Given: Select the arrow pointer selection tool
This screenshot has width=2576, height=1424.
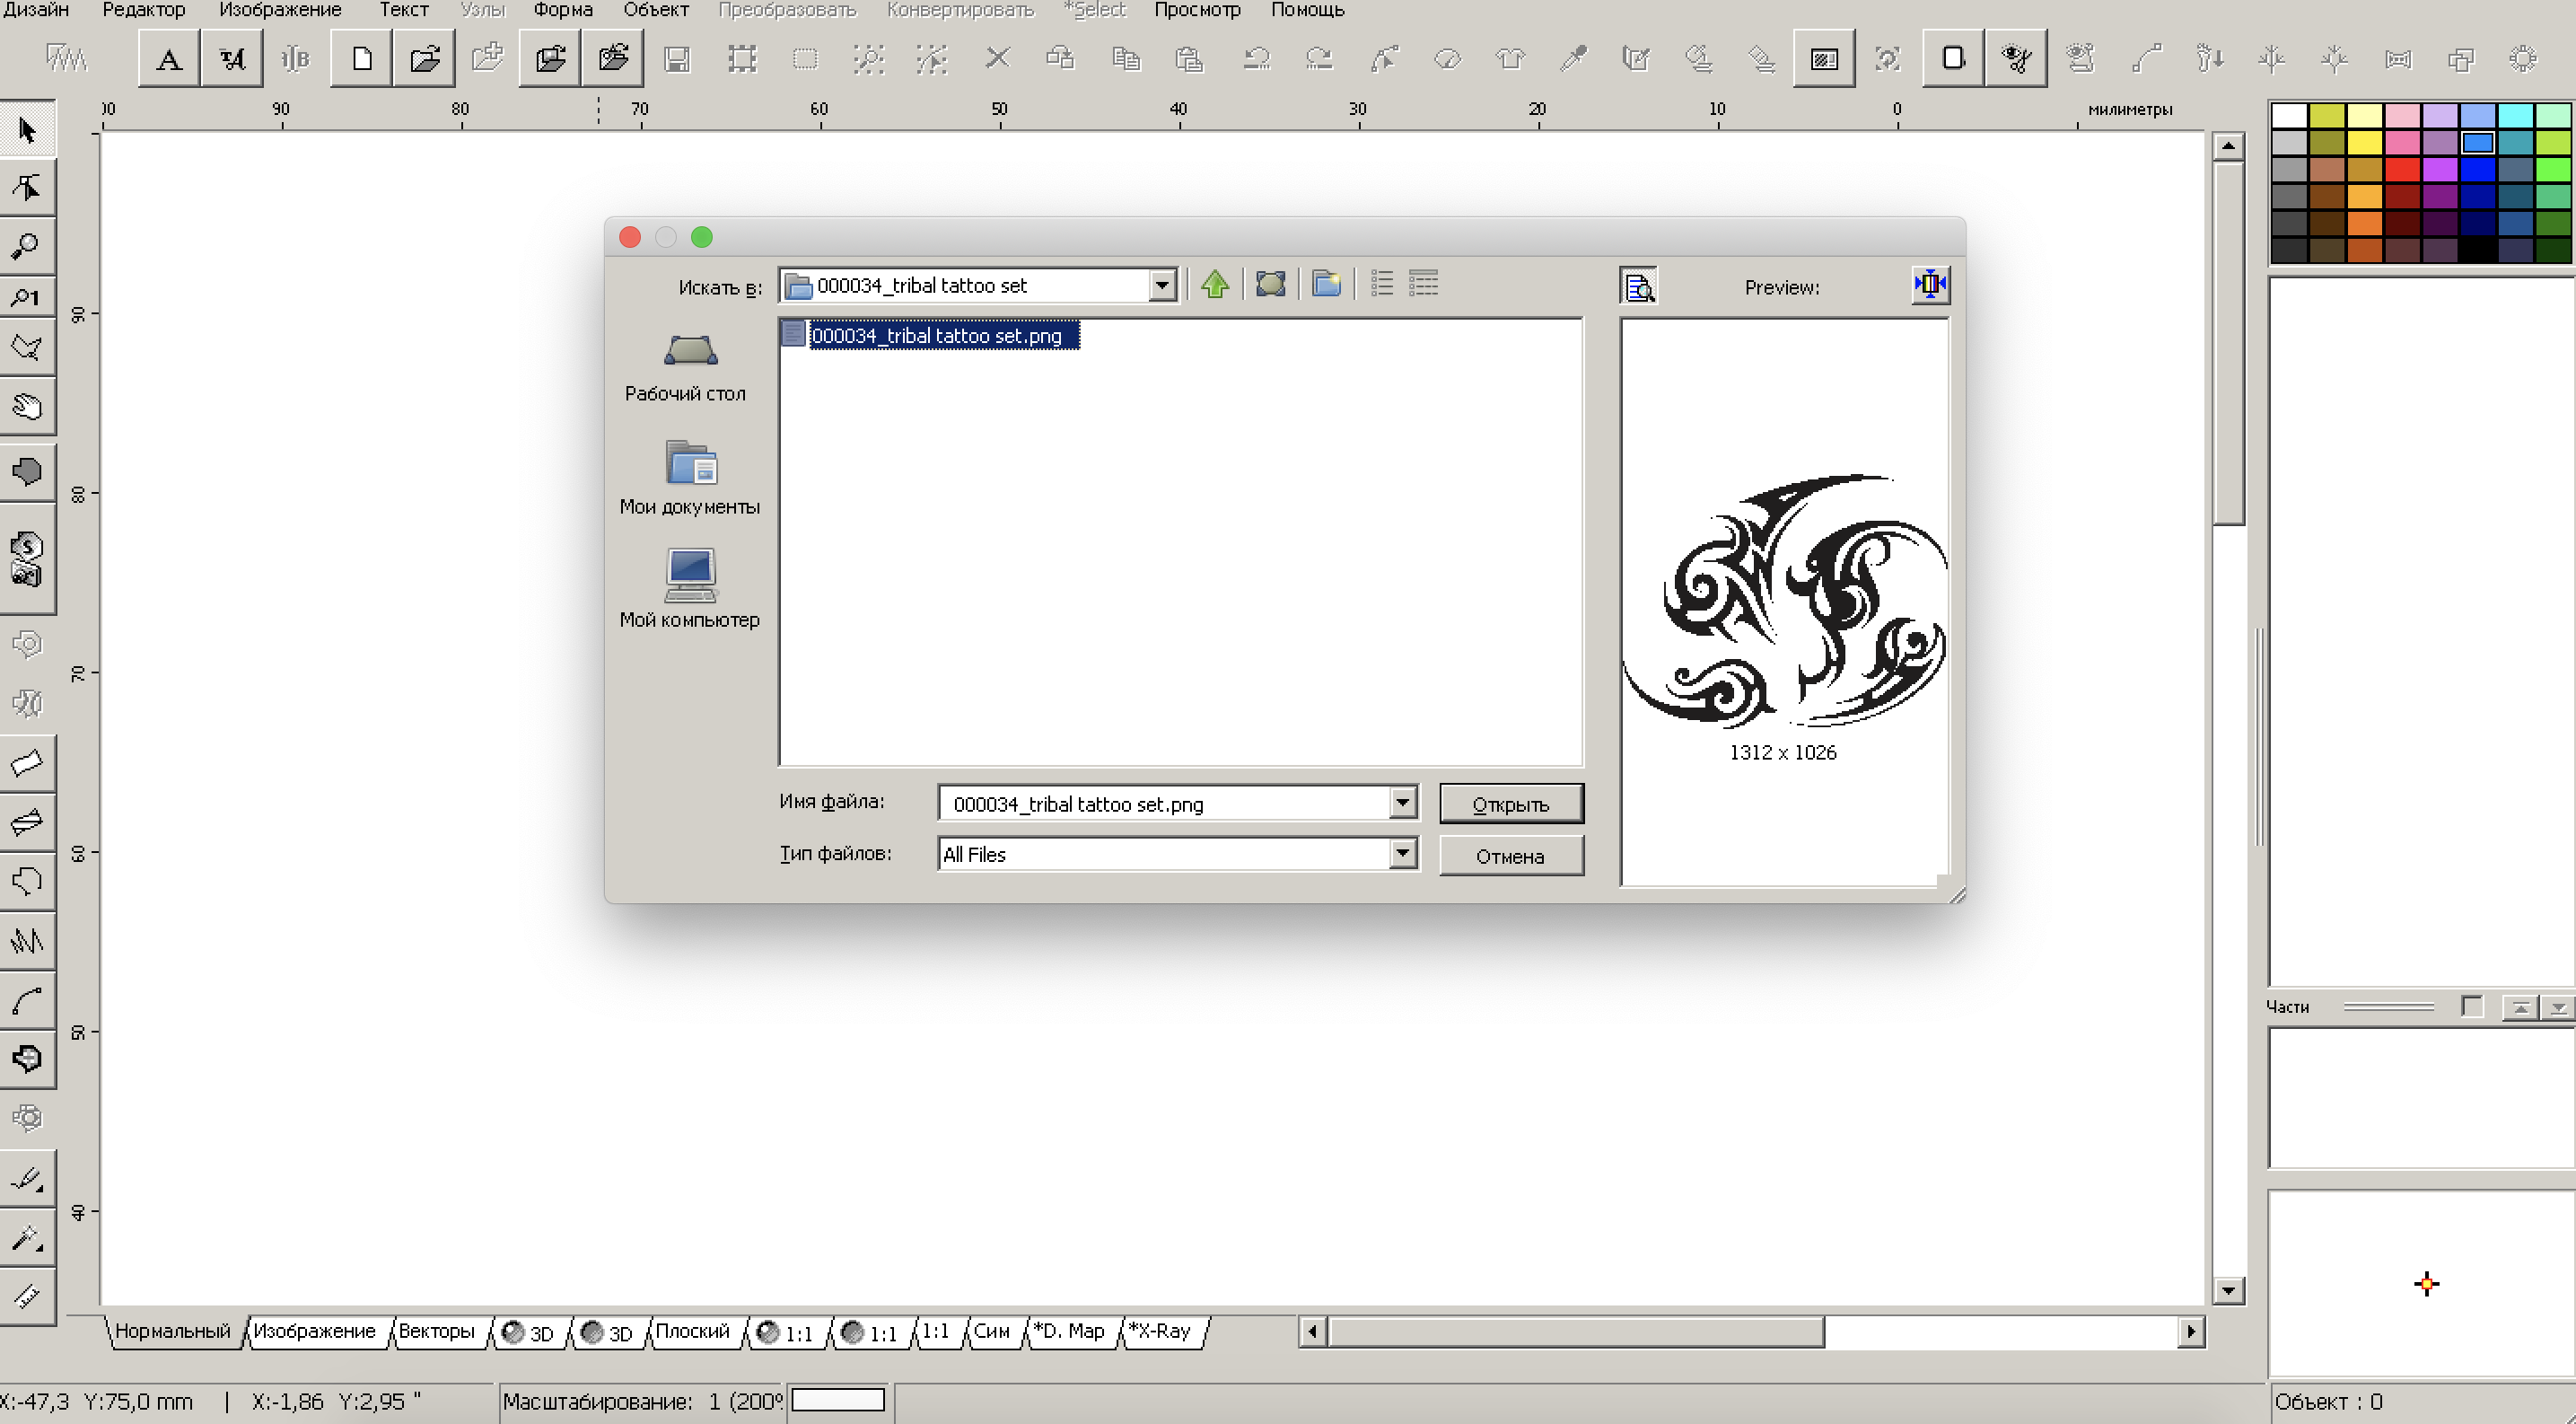Looking at the screenshot, I should tap(26, 130).
